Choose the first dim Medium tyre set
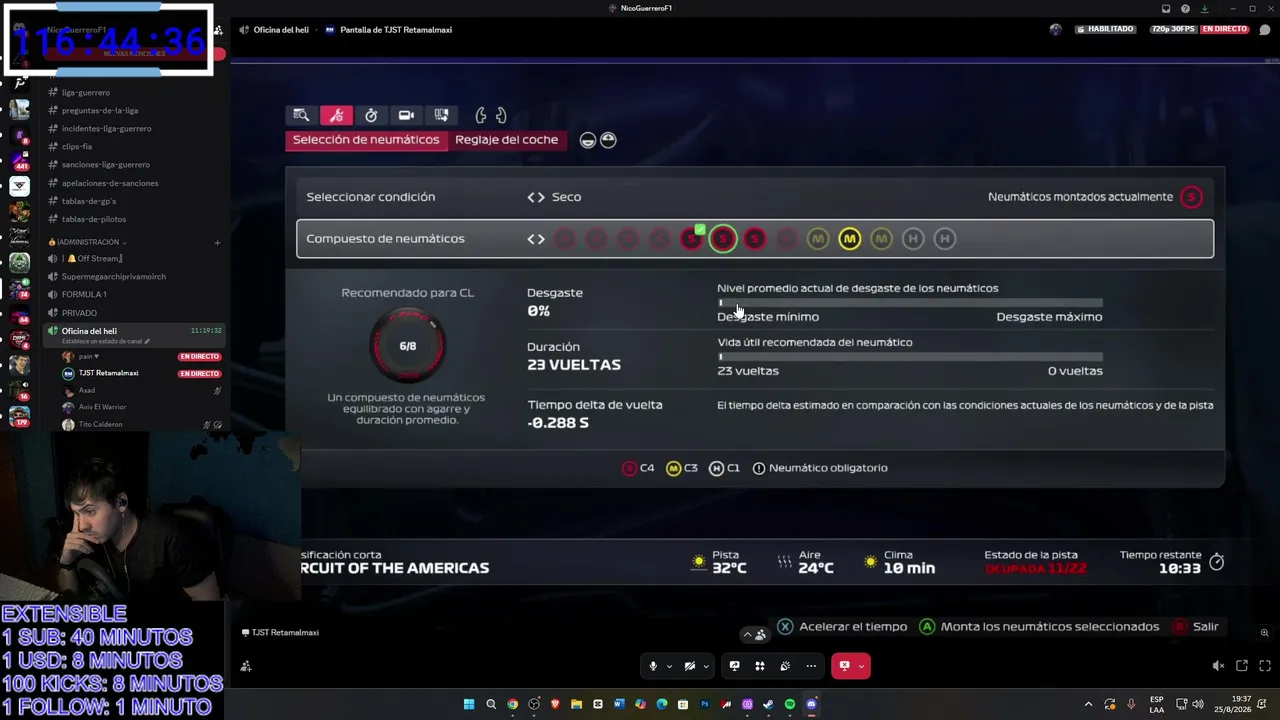 pos(818,239)
